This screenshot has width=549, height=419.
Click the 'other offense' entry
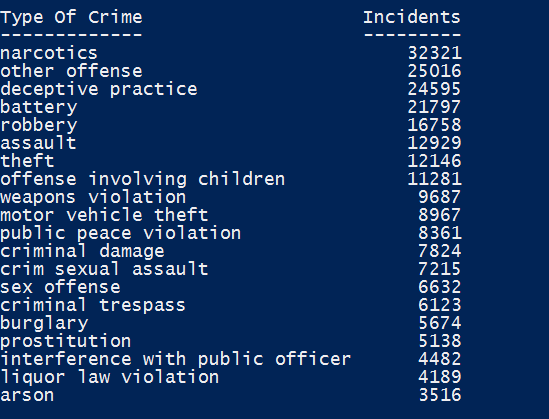tap(71, 71)
